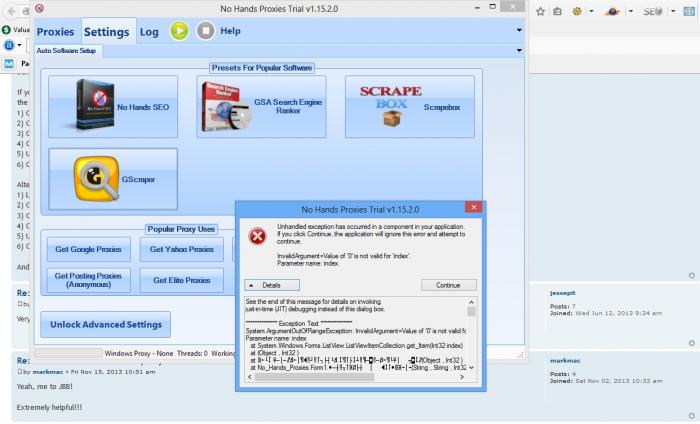
Task: Click the exception details horizontal scrollbar
Action: click(x=314, y=377)
